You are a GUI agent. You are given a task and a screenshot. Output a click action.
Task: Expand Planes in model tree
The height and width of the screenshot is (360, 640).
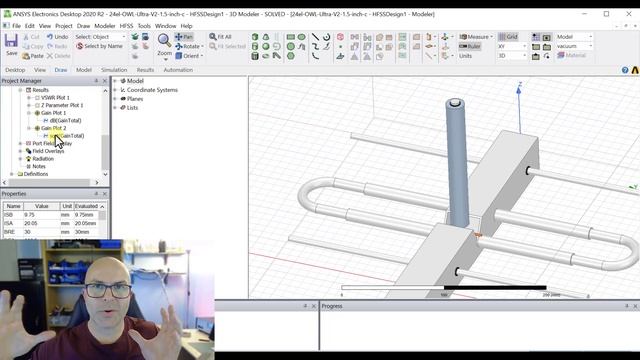pos(115,99)
